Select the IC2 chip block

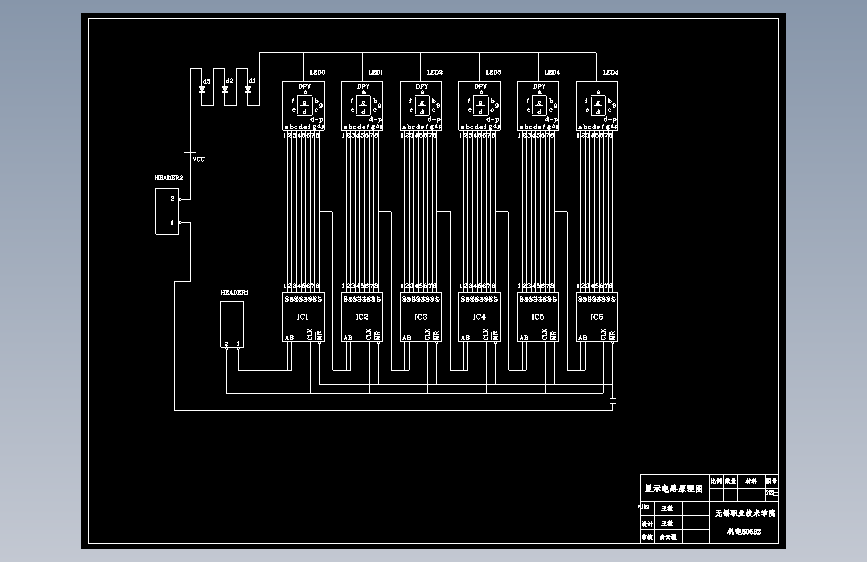tap(362, 317)
